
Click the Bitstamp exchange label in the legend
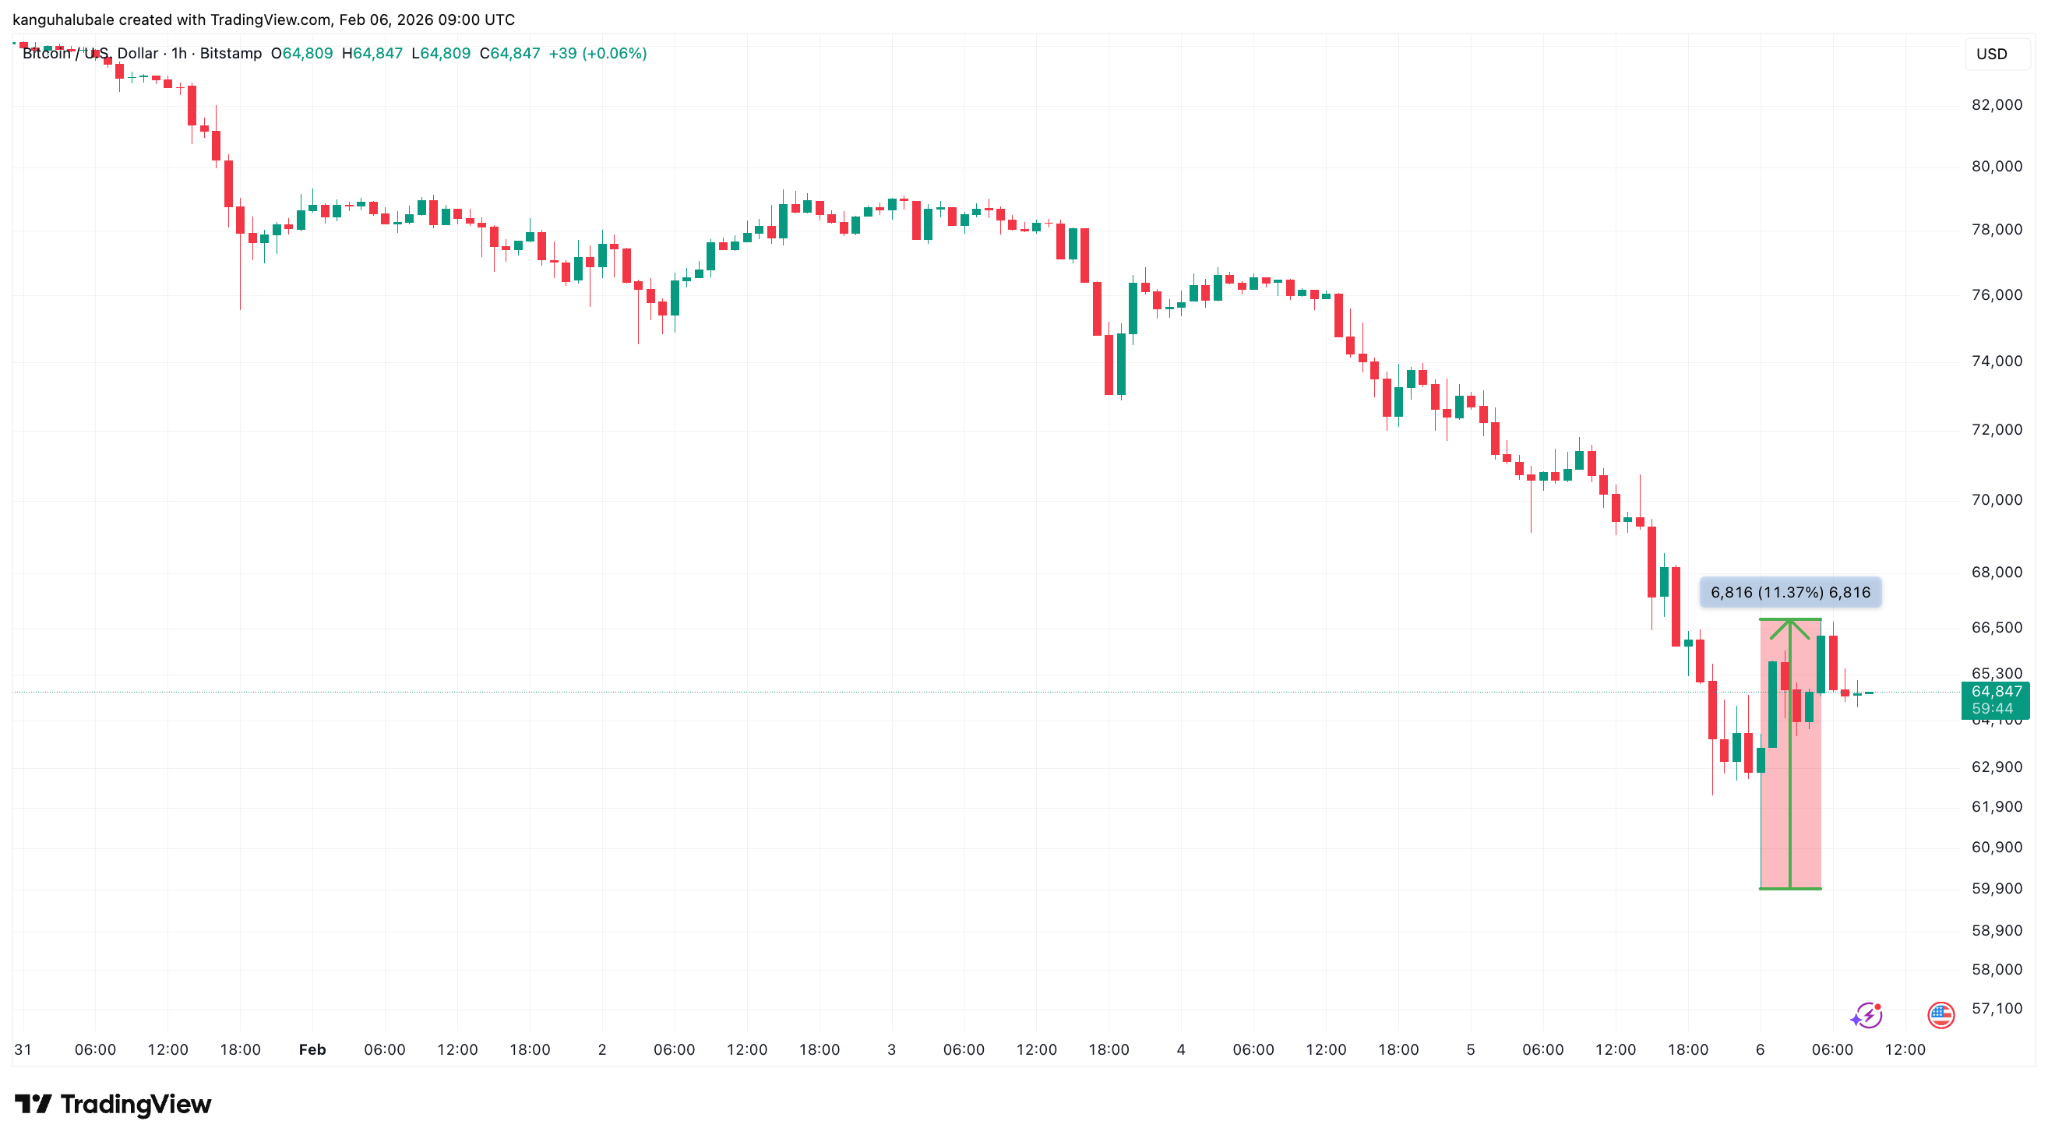pyautogui.click(x=231, y=53)
